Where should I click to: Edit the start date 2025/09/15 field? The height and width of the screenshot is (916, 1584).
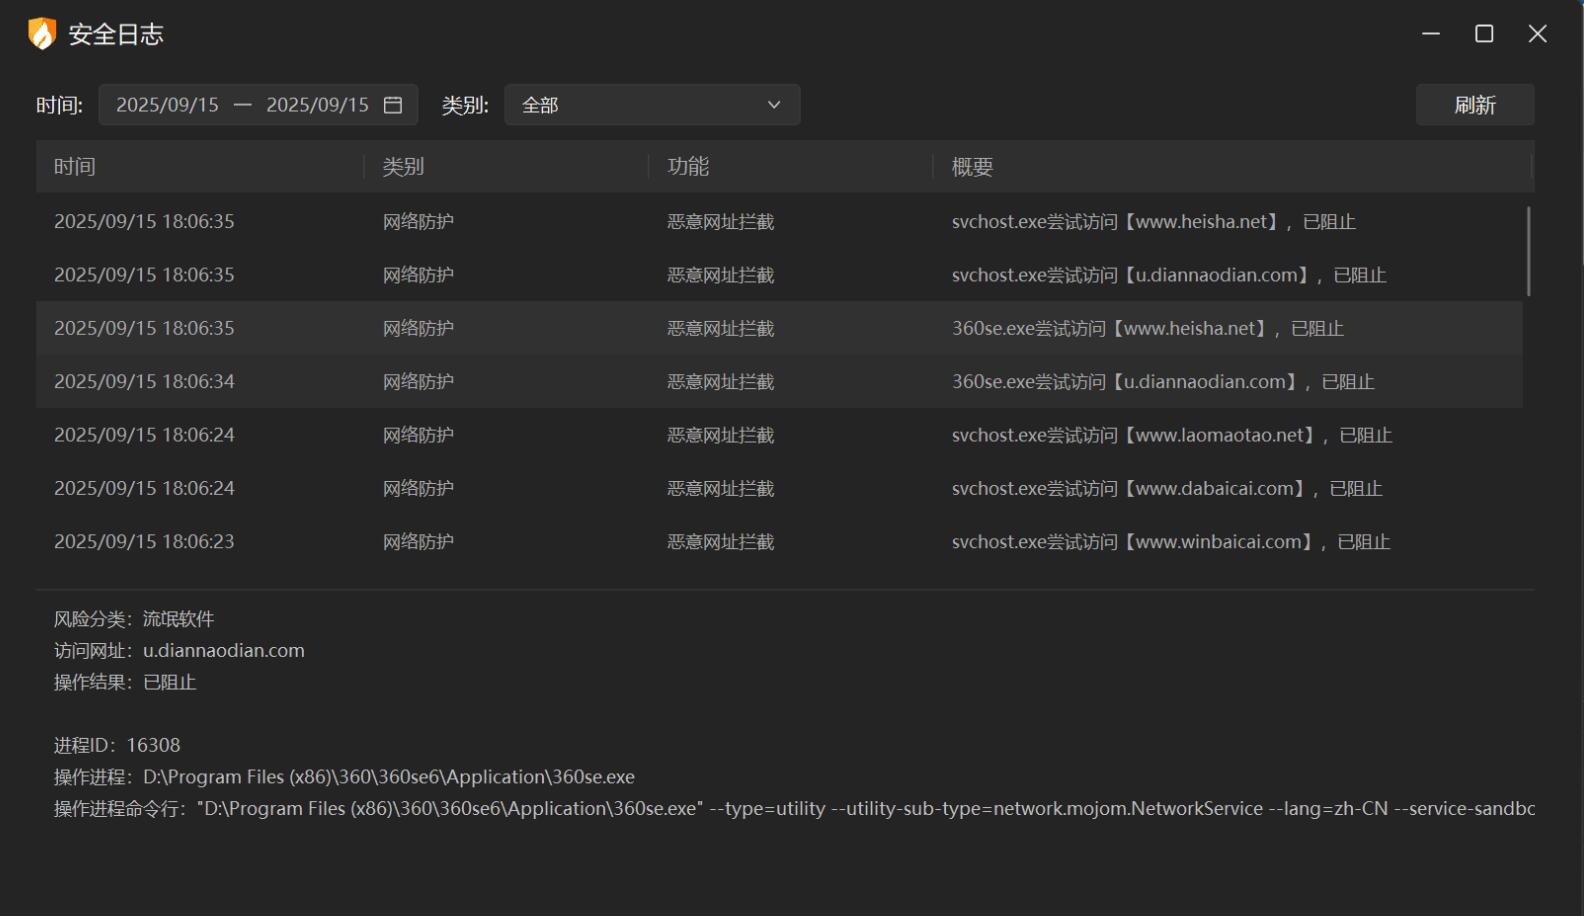(x=167, y=105)
